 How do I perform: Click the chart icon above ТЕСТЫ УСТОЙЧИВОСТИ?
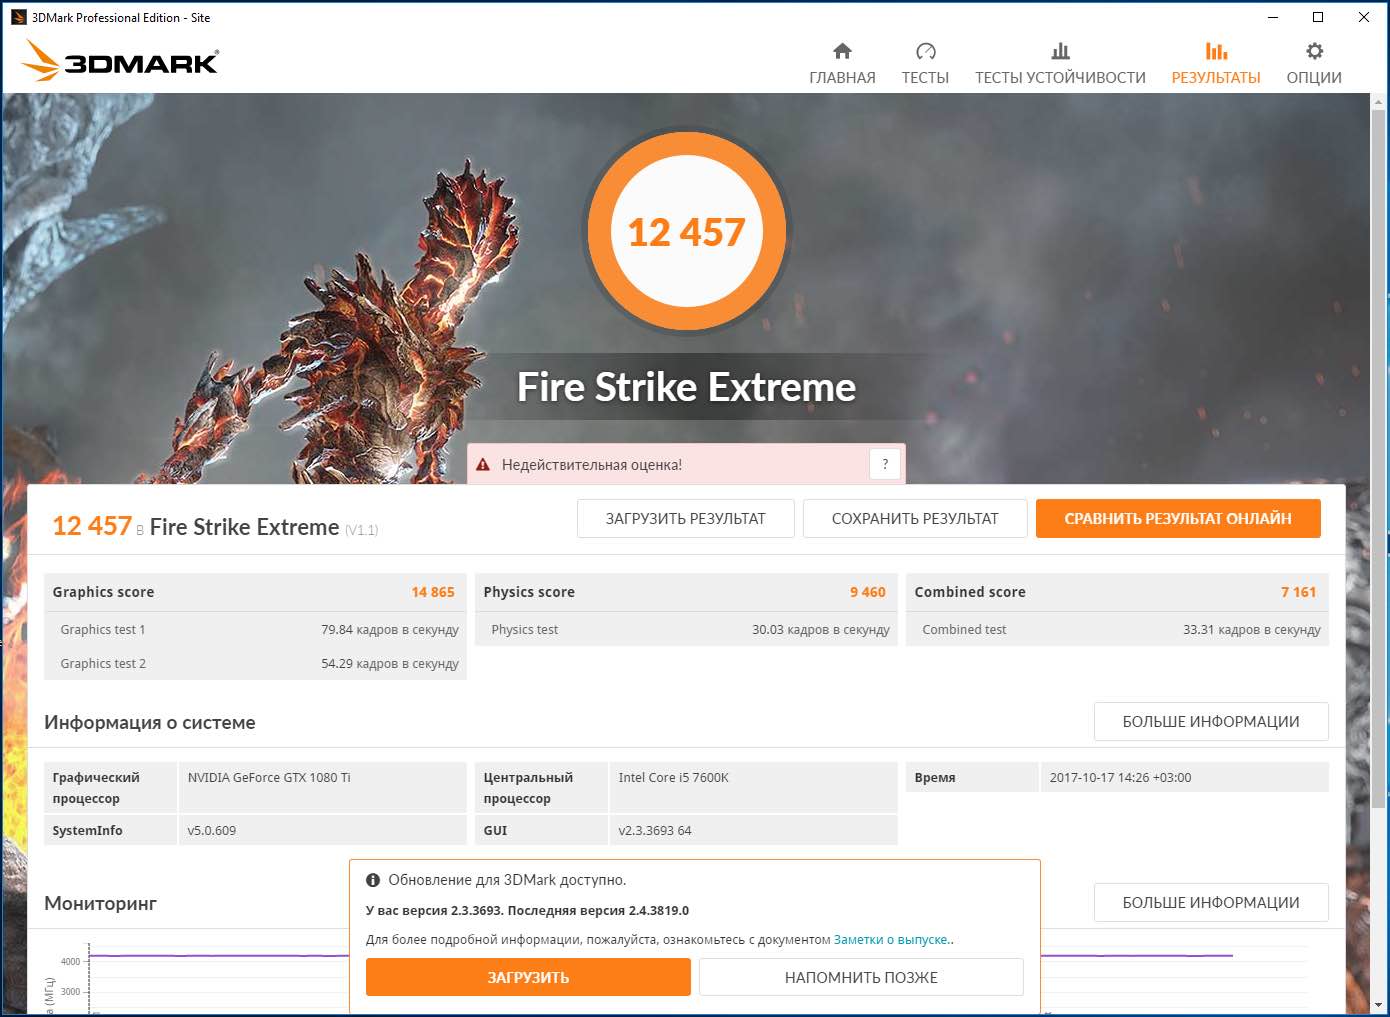pos(1060,51)
